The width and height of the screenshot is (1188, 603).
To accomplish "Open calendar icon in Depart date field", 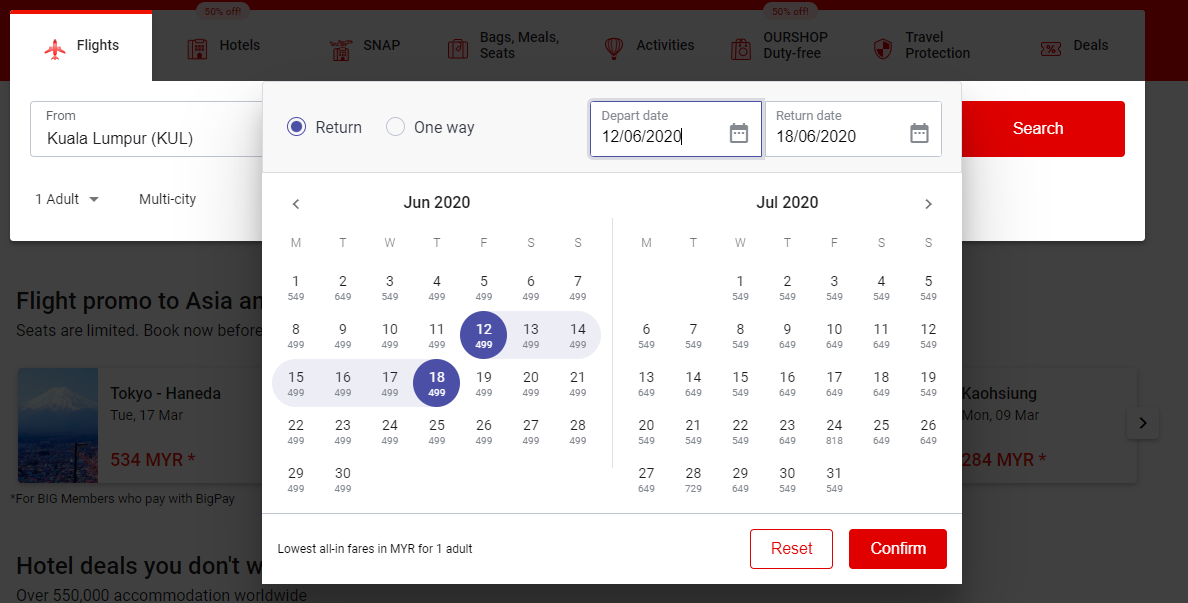I will click(739, 133).
